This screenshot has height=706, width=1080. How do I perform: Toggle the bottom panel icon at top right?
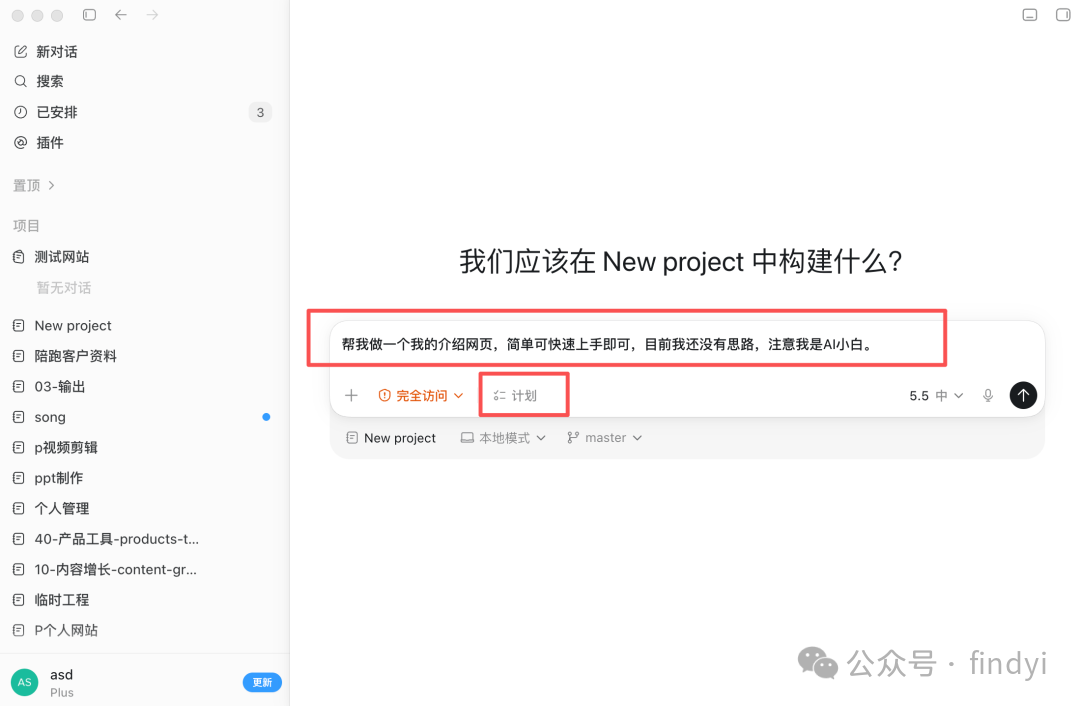point(1030,14)
